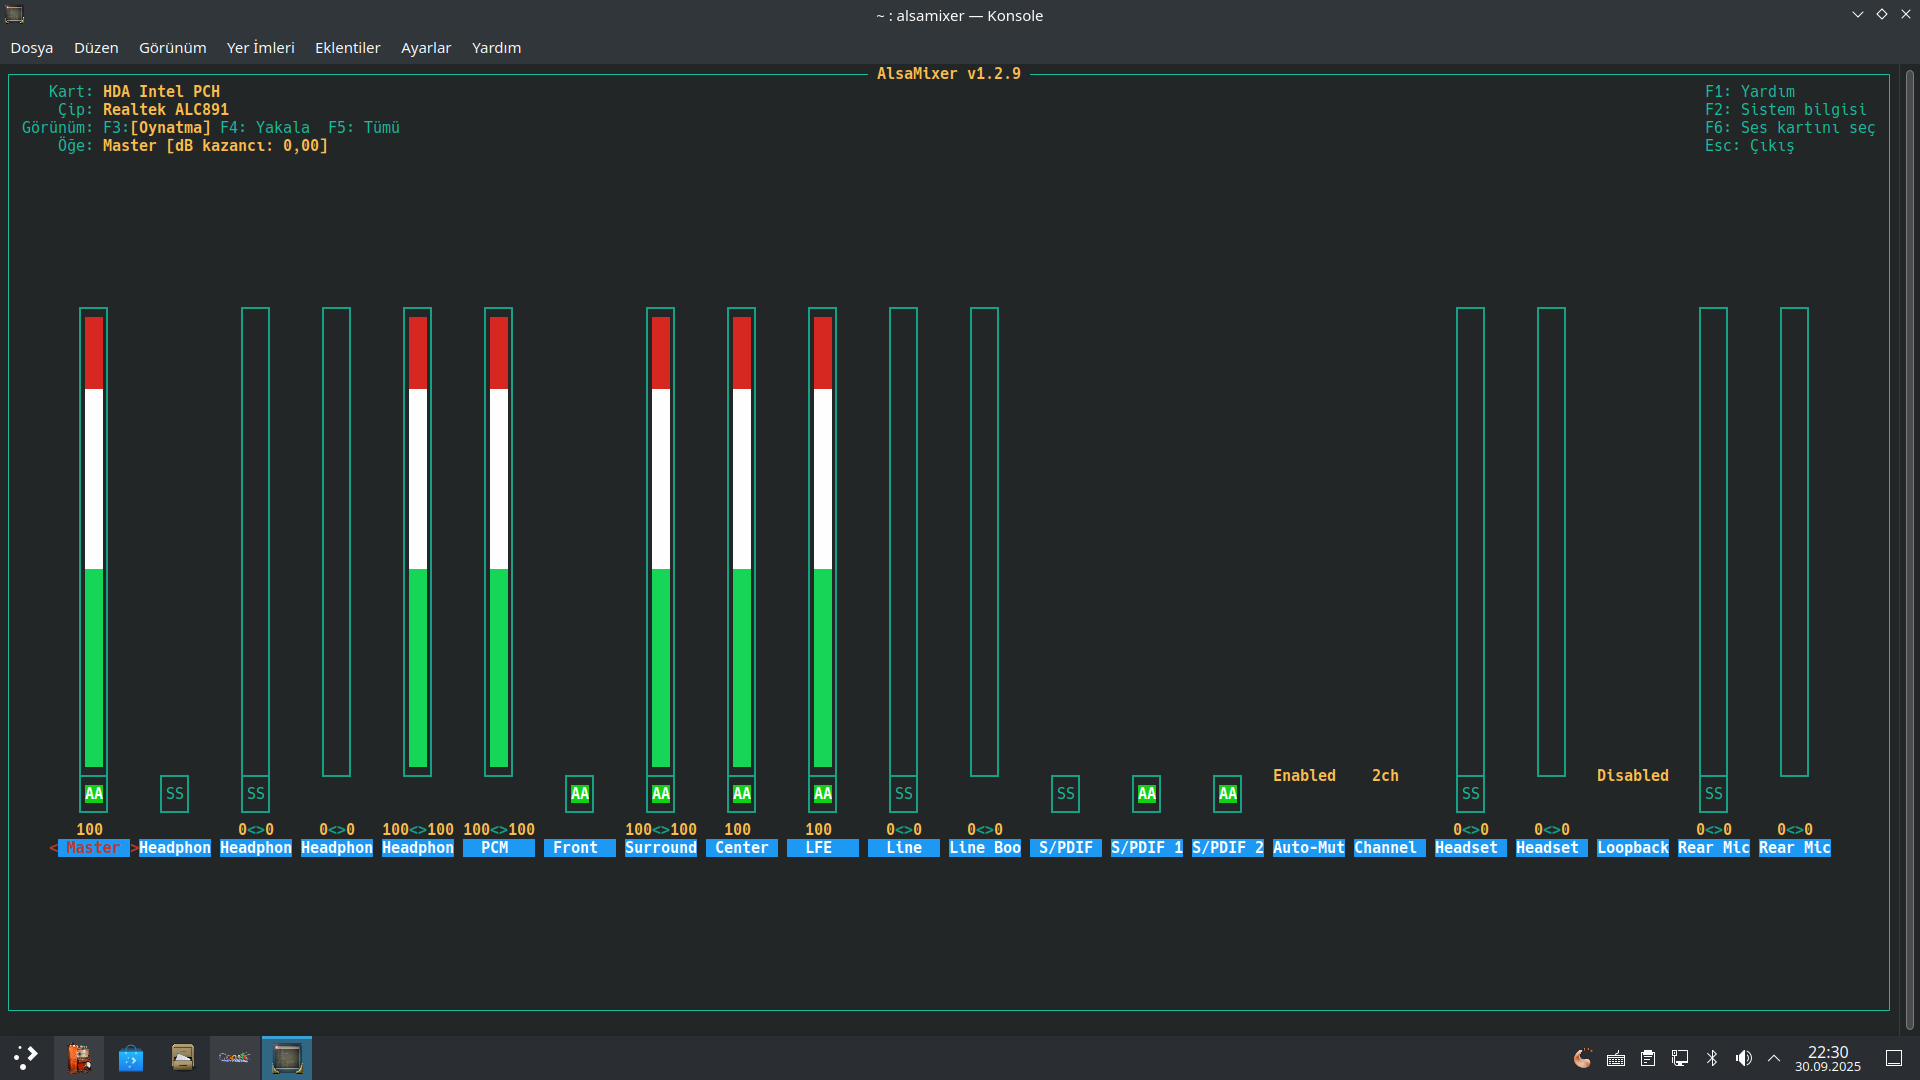Click the wired network tray icon
This screenshot has height=1080, width=1920.
pyautogui.click(x=1680, y=1058)
